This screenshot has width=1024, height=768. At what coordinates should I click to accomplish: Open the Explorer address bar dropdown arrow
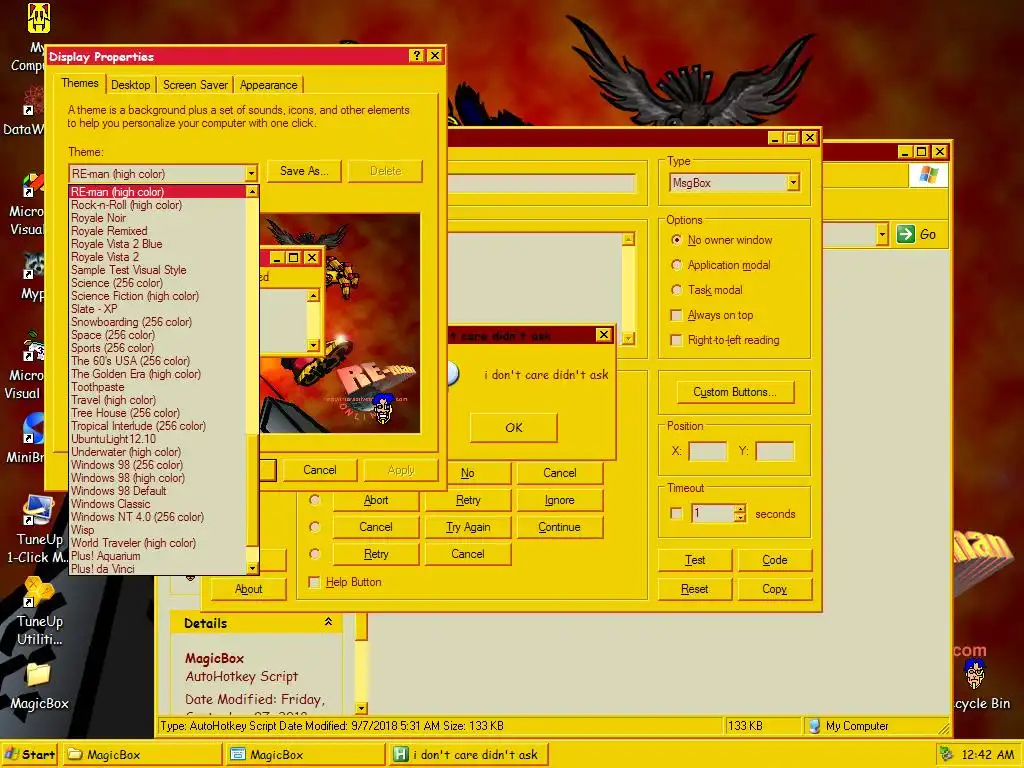882,234
